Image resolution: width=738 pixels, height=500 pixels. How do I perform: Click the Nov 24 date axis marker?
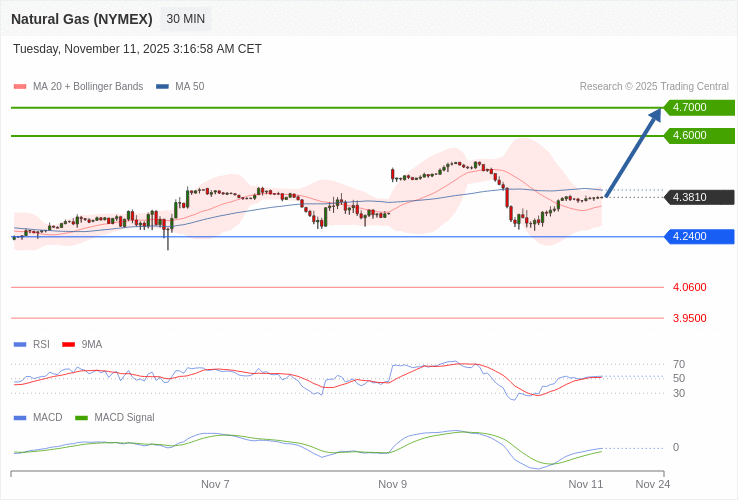652,484
